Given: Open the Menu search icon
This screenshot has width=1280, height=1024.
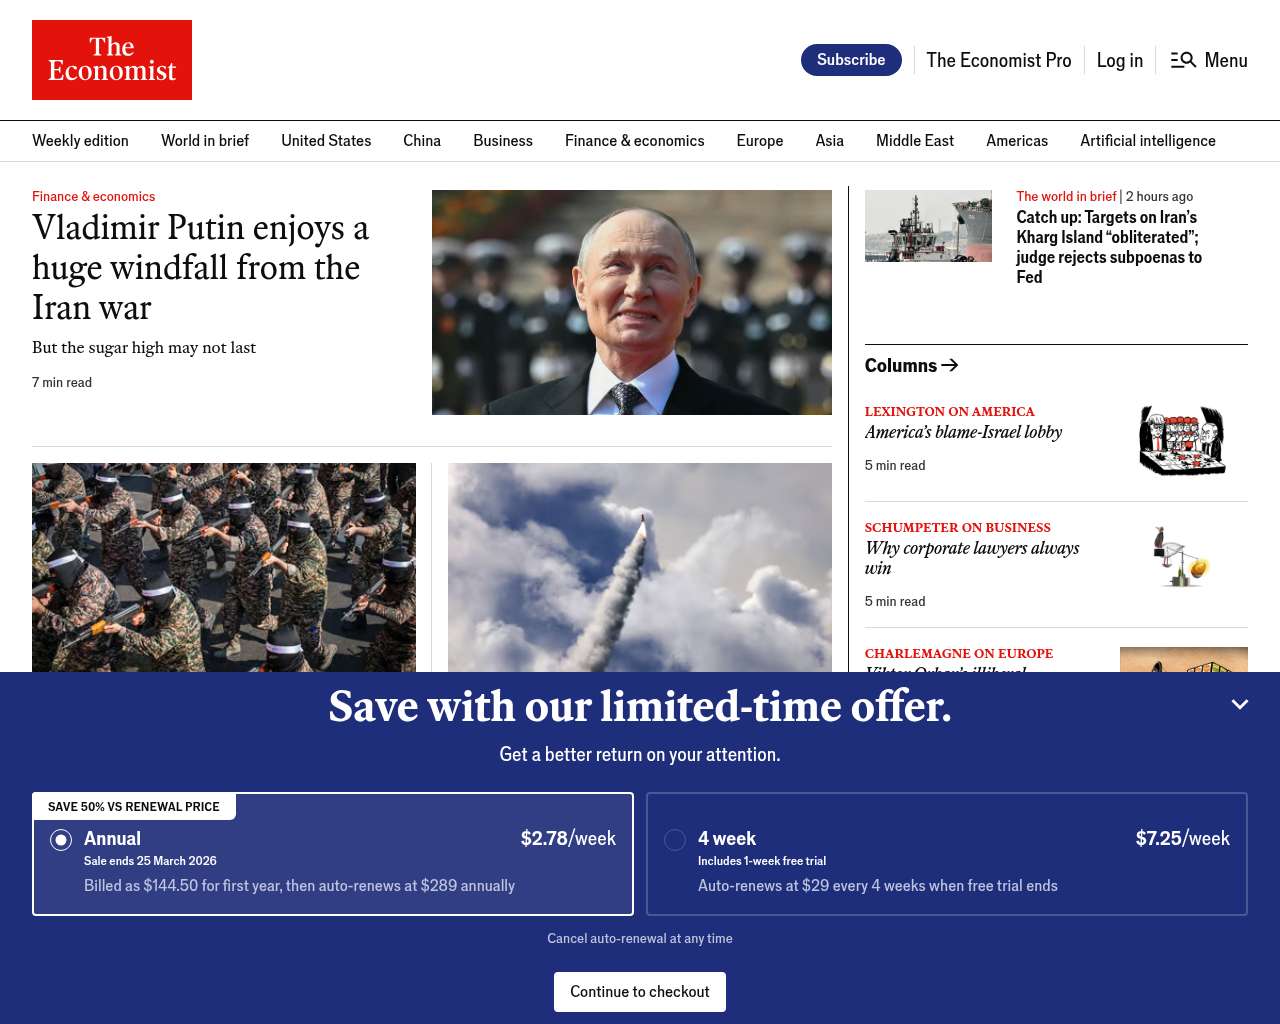Looking at the screenshot, I should click(x=1183, y=60).
